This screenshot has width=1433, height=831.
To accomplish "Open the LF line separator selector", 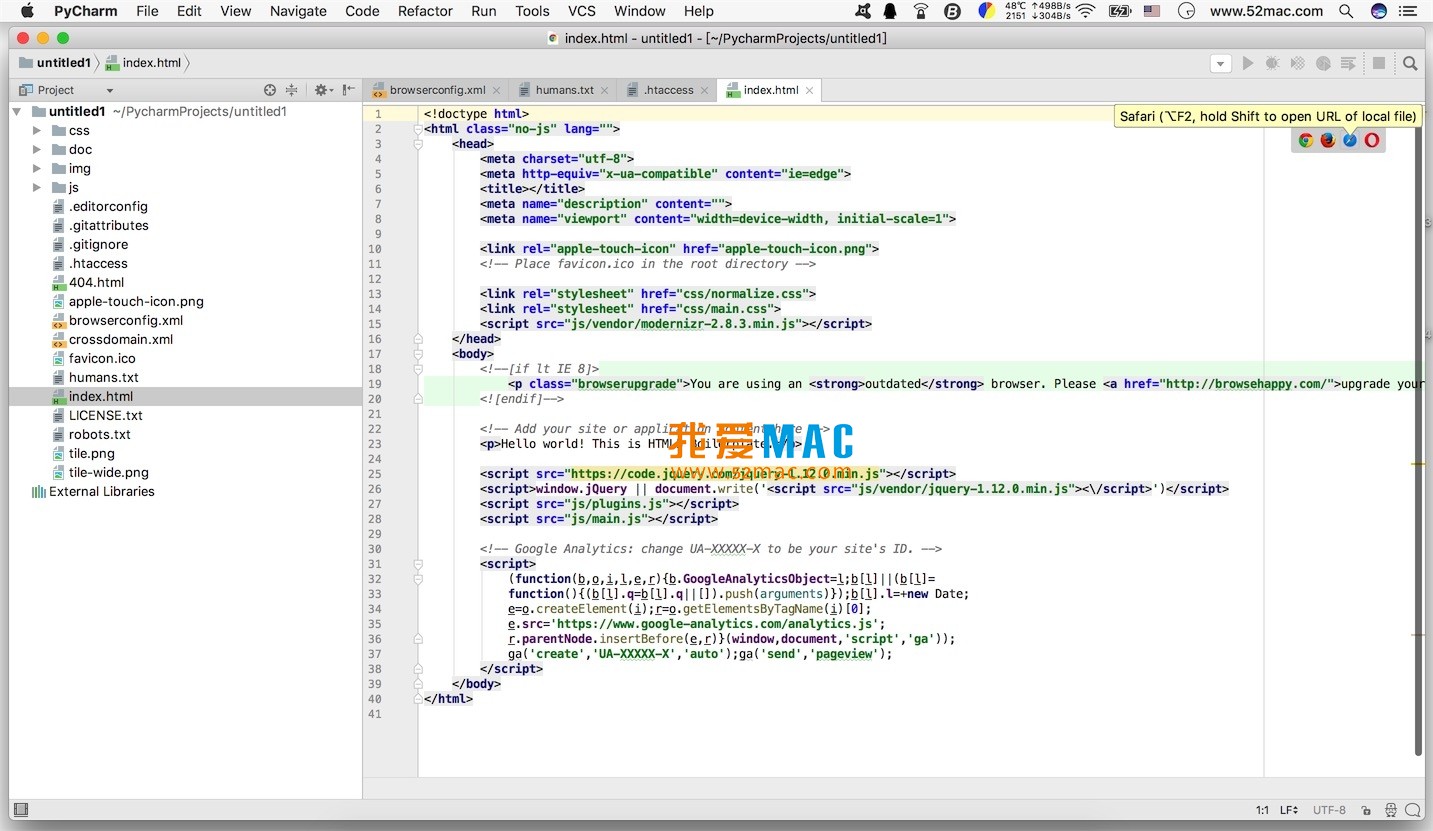I will (x=1289, y=810).
